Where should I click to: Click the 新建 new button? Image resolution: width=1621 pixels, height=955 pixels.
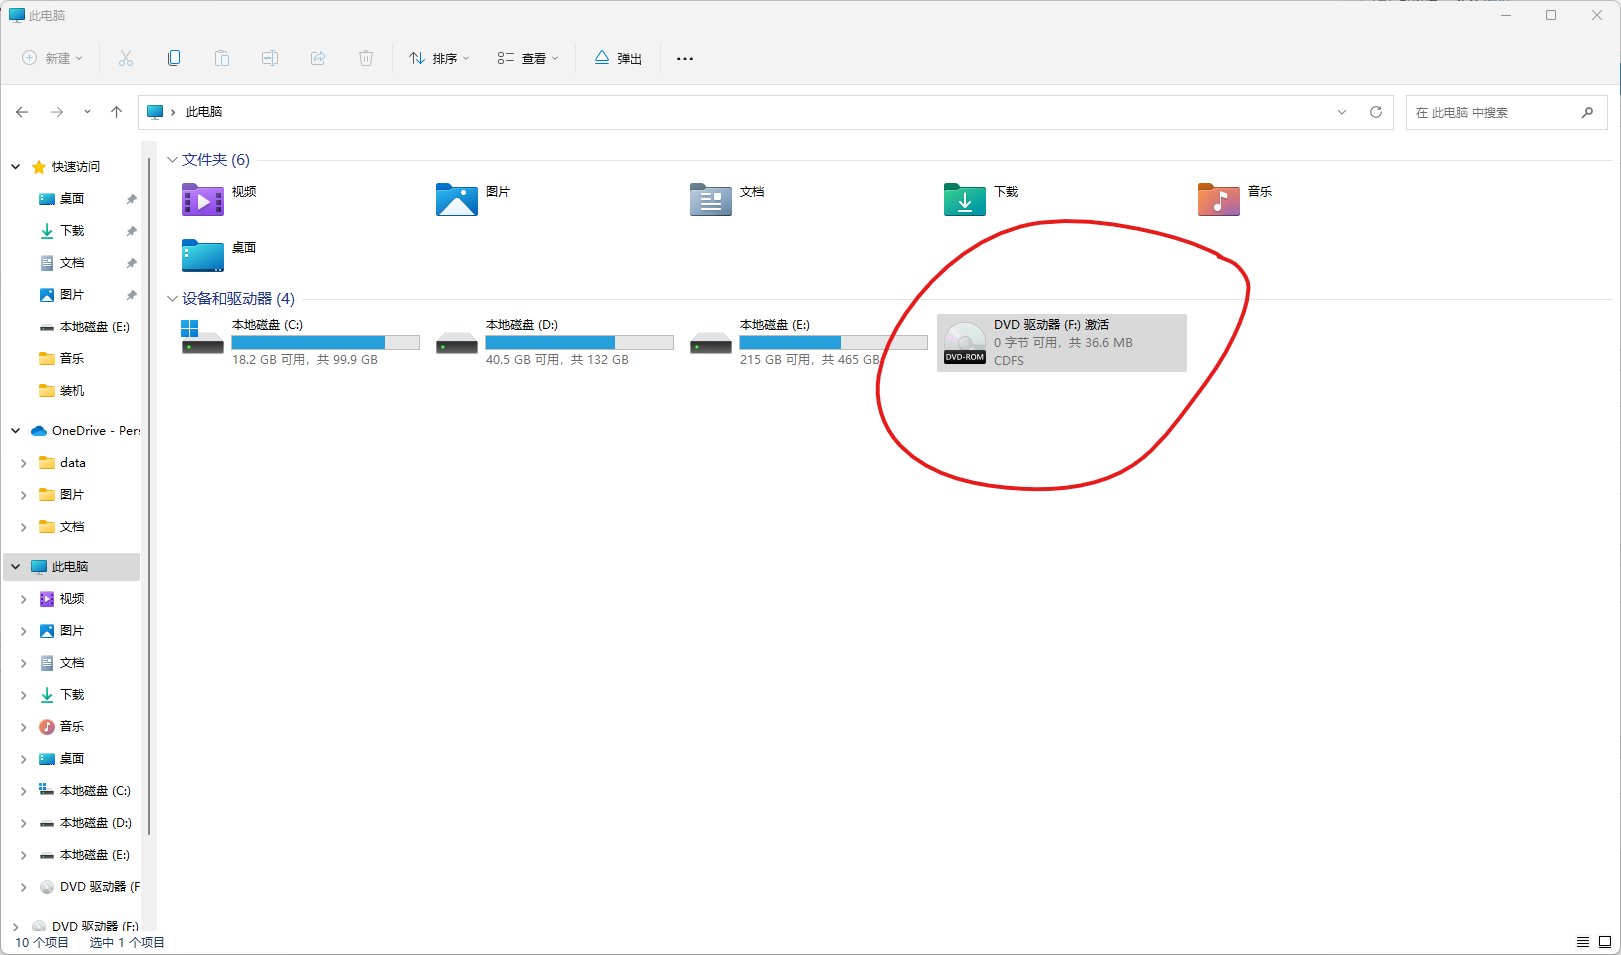tap(53, 58)
